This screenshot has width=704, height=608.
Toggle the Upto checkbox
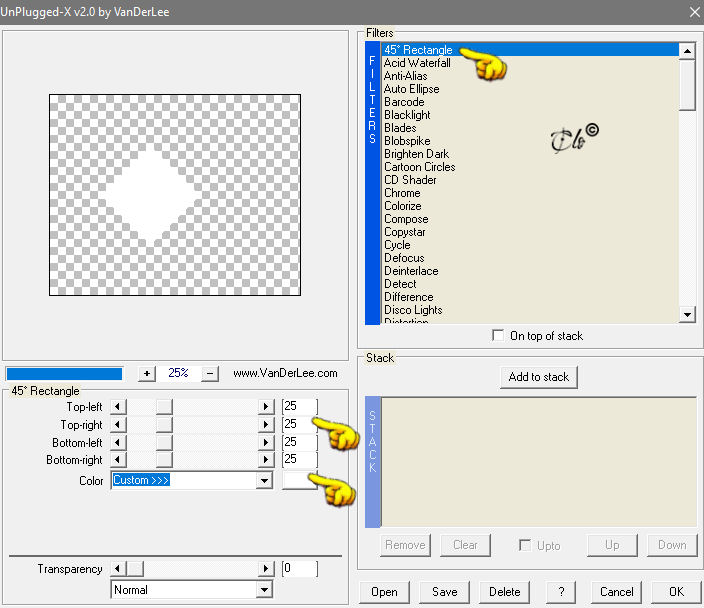click(524, 545)
